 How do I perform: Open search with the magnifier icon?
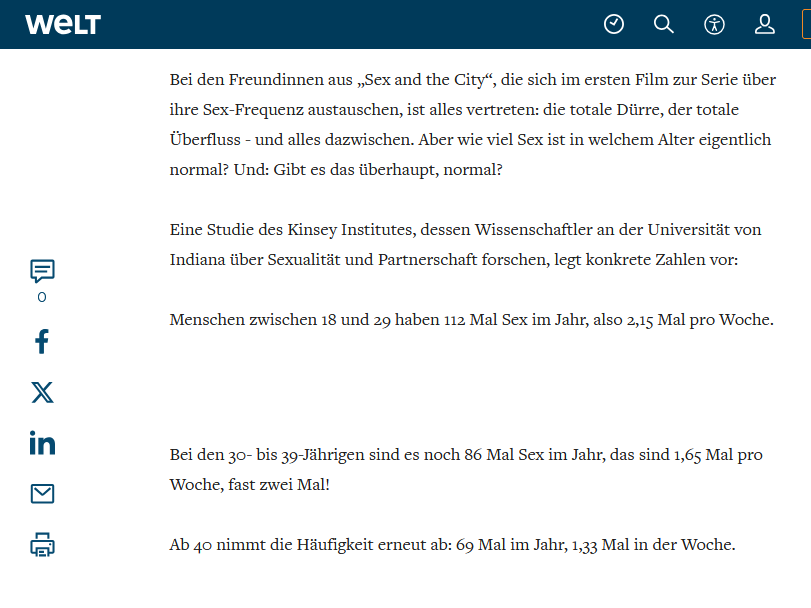point(664,24)
